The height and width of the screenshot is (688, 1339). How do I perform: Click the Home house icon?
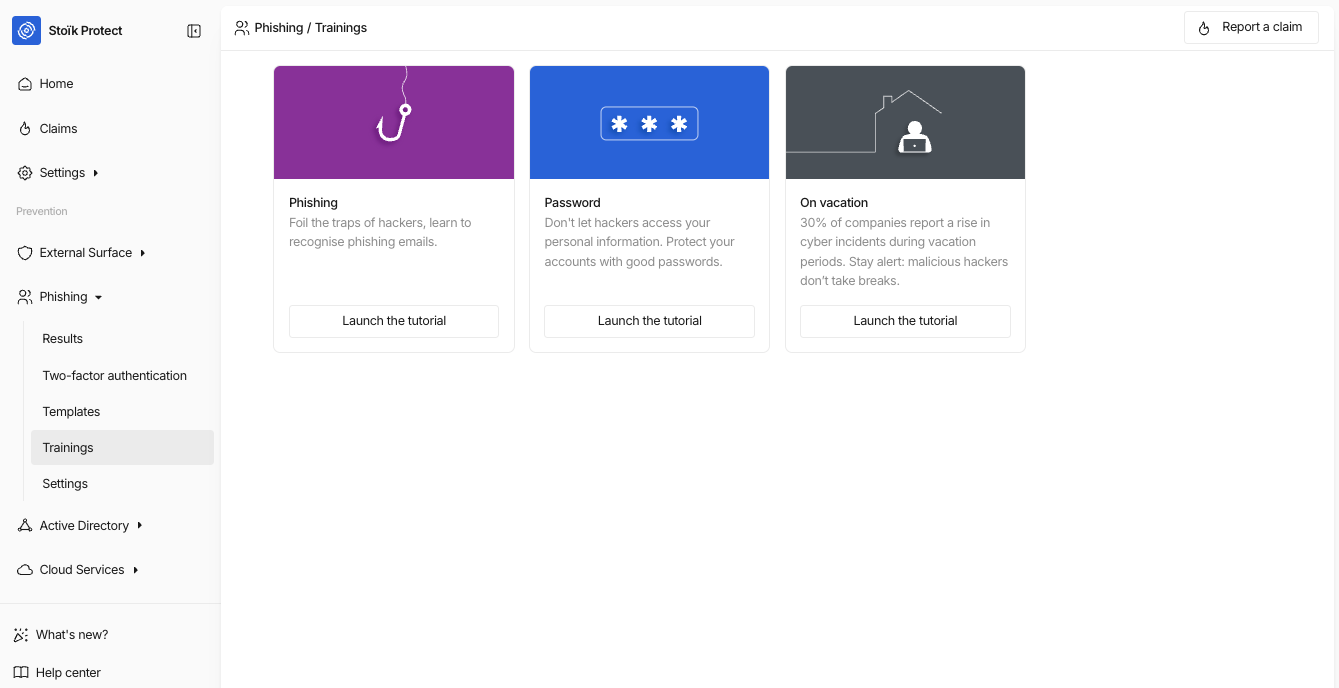click(25, 84)
